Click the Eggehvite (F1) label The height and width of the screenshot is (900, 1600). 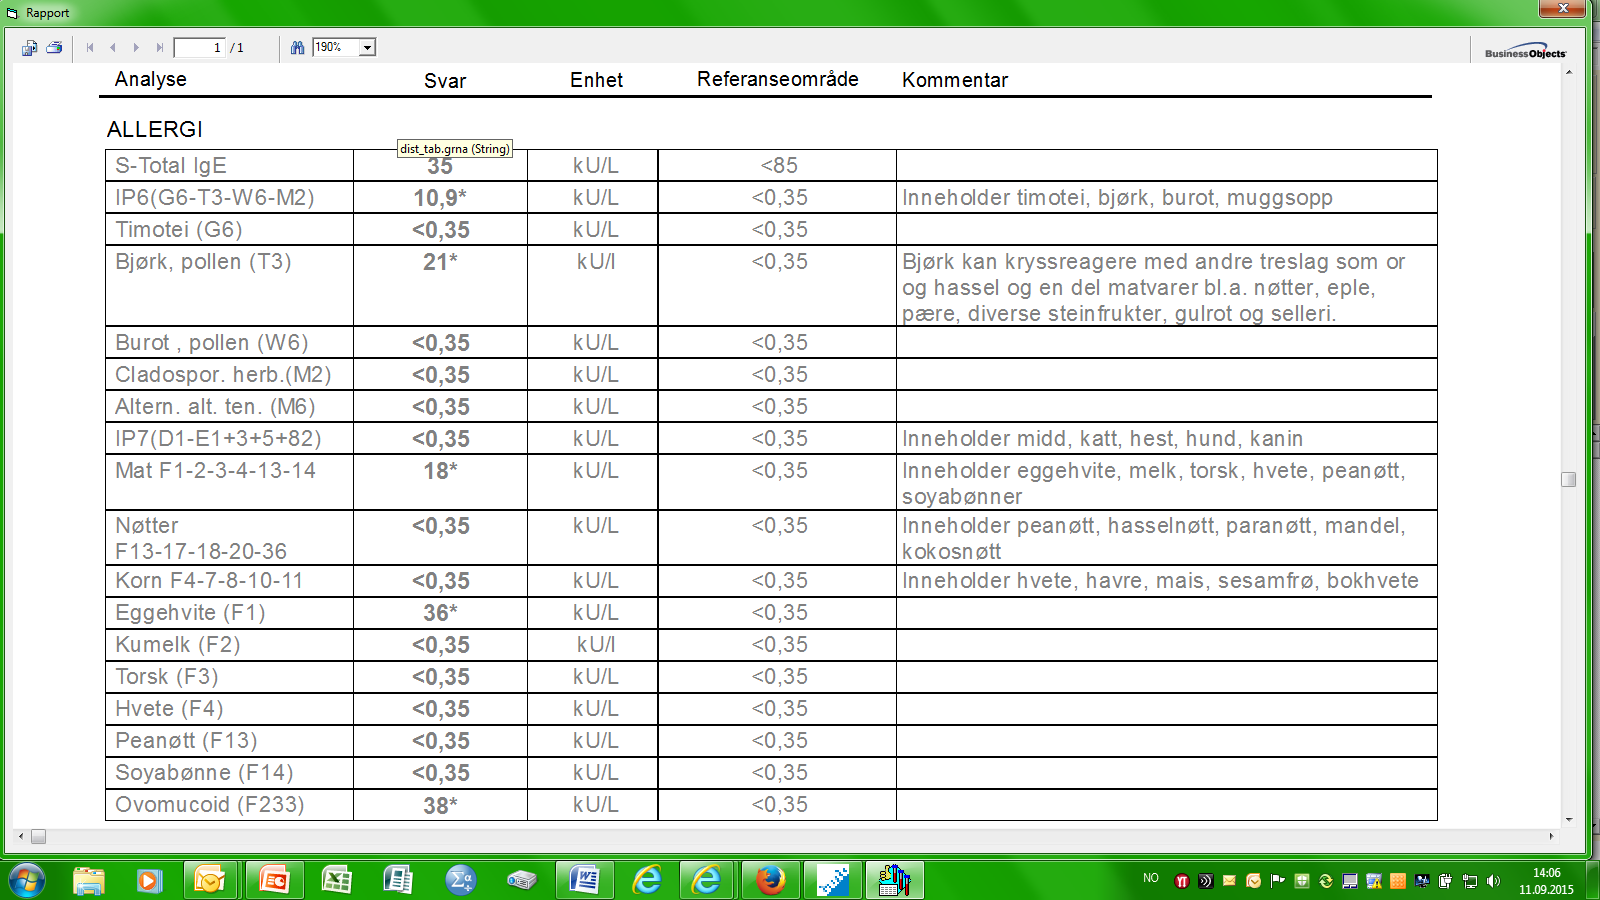pyautogui.click(x=190, y=612)
